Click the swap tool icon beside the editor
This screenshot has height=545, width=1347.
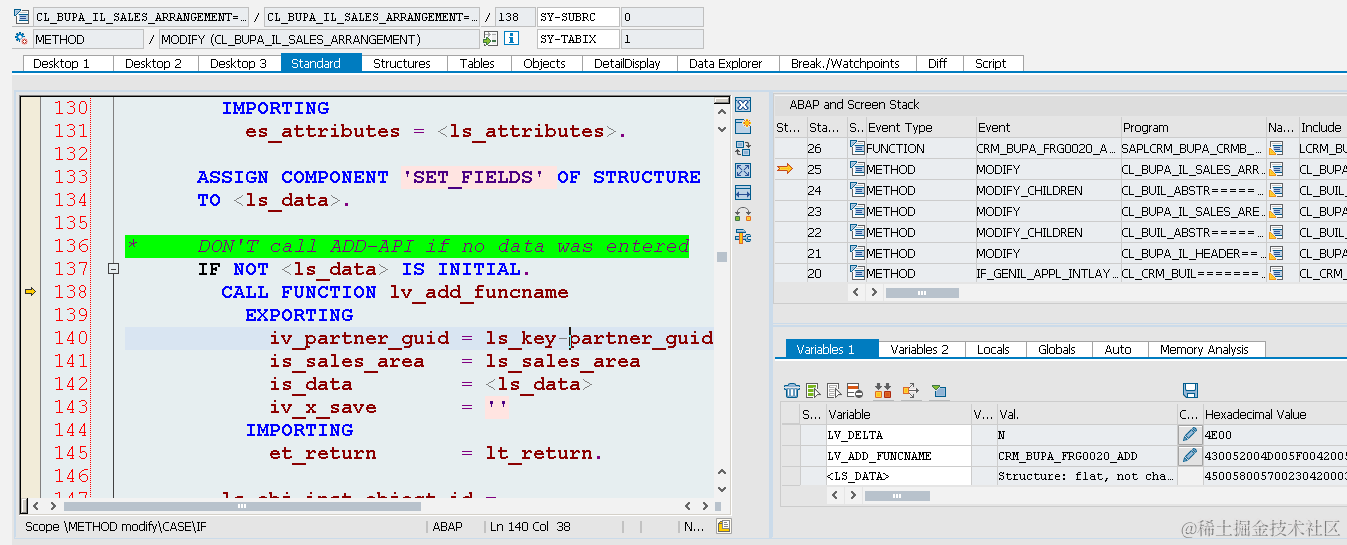pyautogui.click(x=743, y=149)
